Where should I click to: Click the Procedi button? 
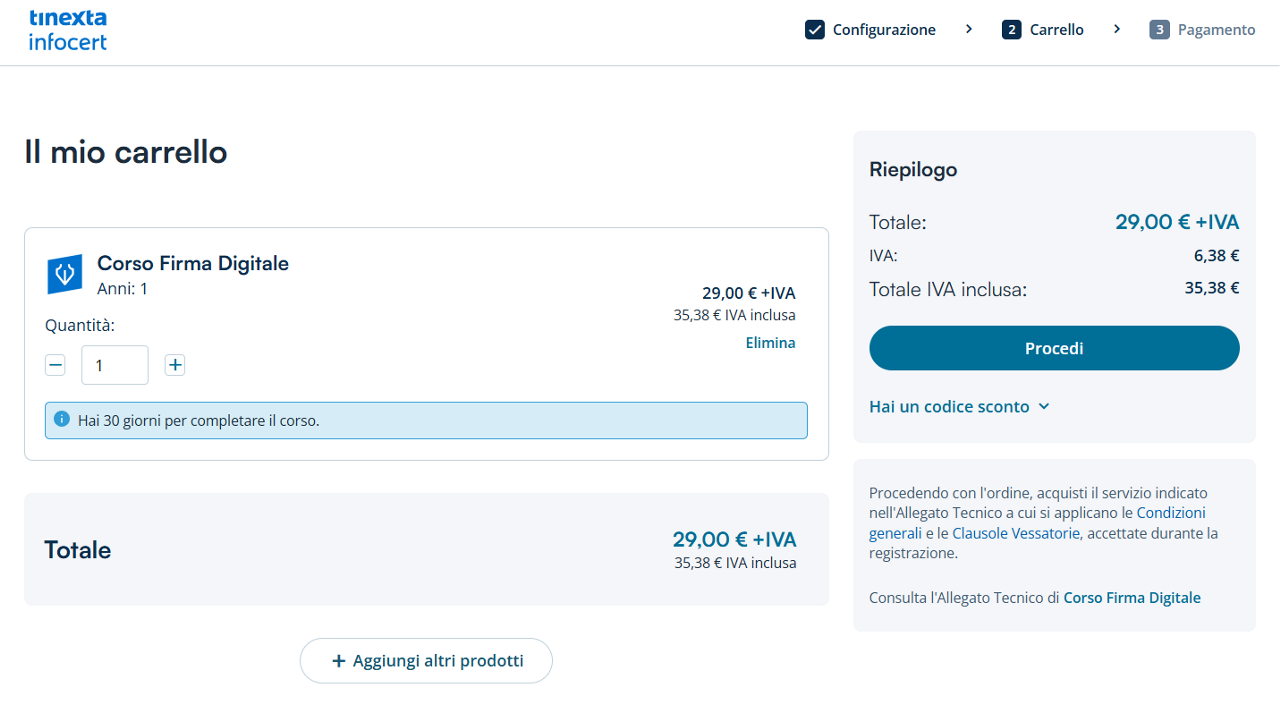click(1054, 348)
